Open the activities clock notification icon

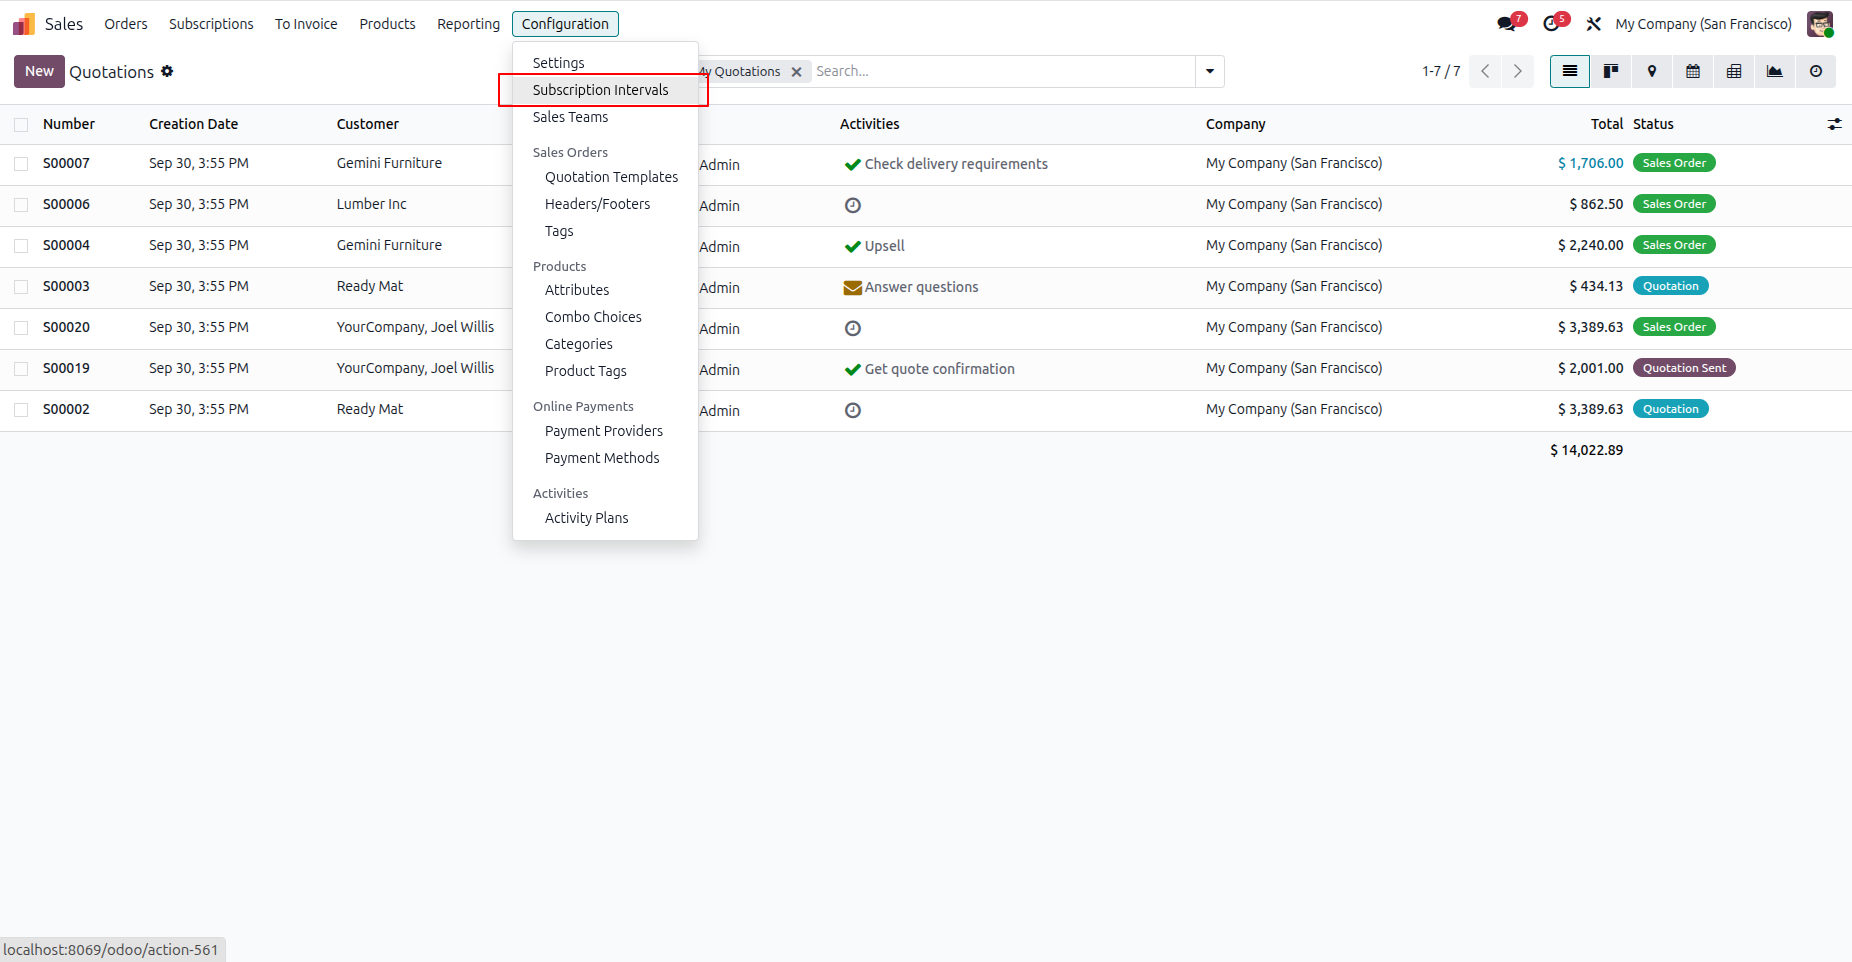point(1552,24)
